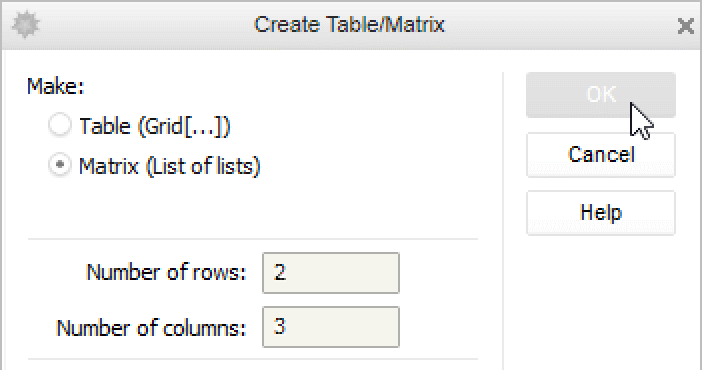Choose the Matrix (List of lists) radio button
The image size is (704, 372).
tap(60, 165)
